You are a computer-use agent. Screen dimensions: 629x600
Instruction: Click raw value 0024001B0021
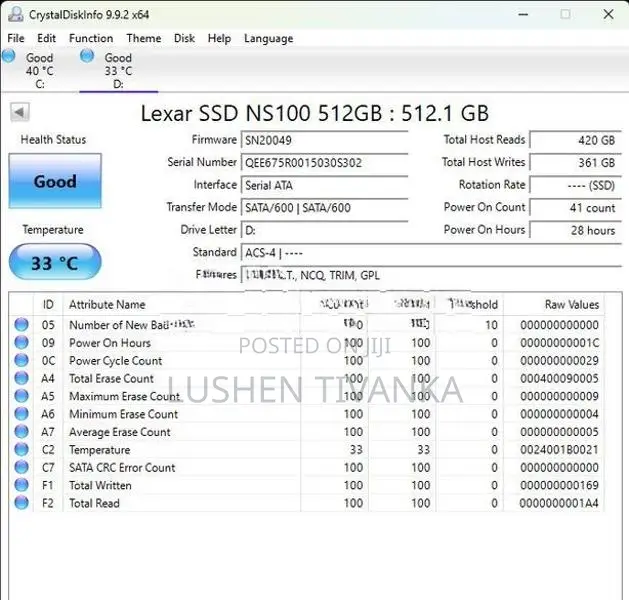tap(559, 450)
